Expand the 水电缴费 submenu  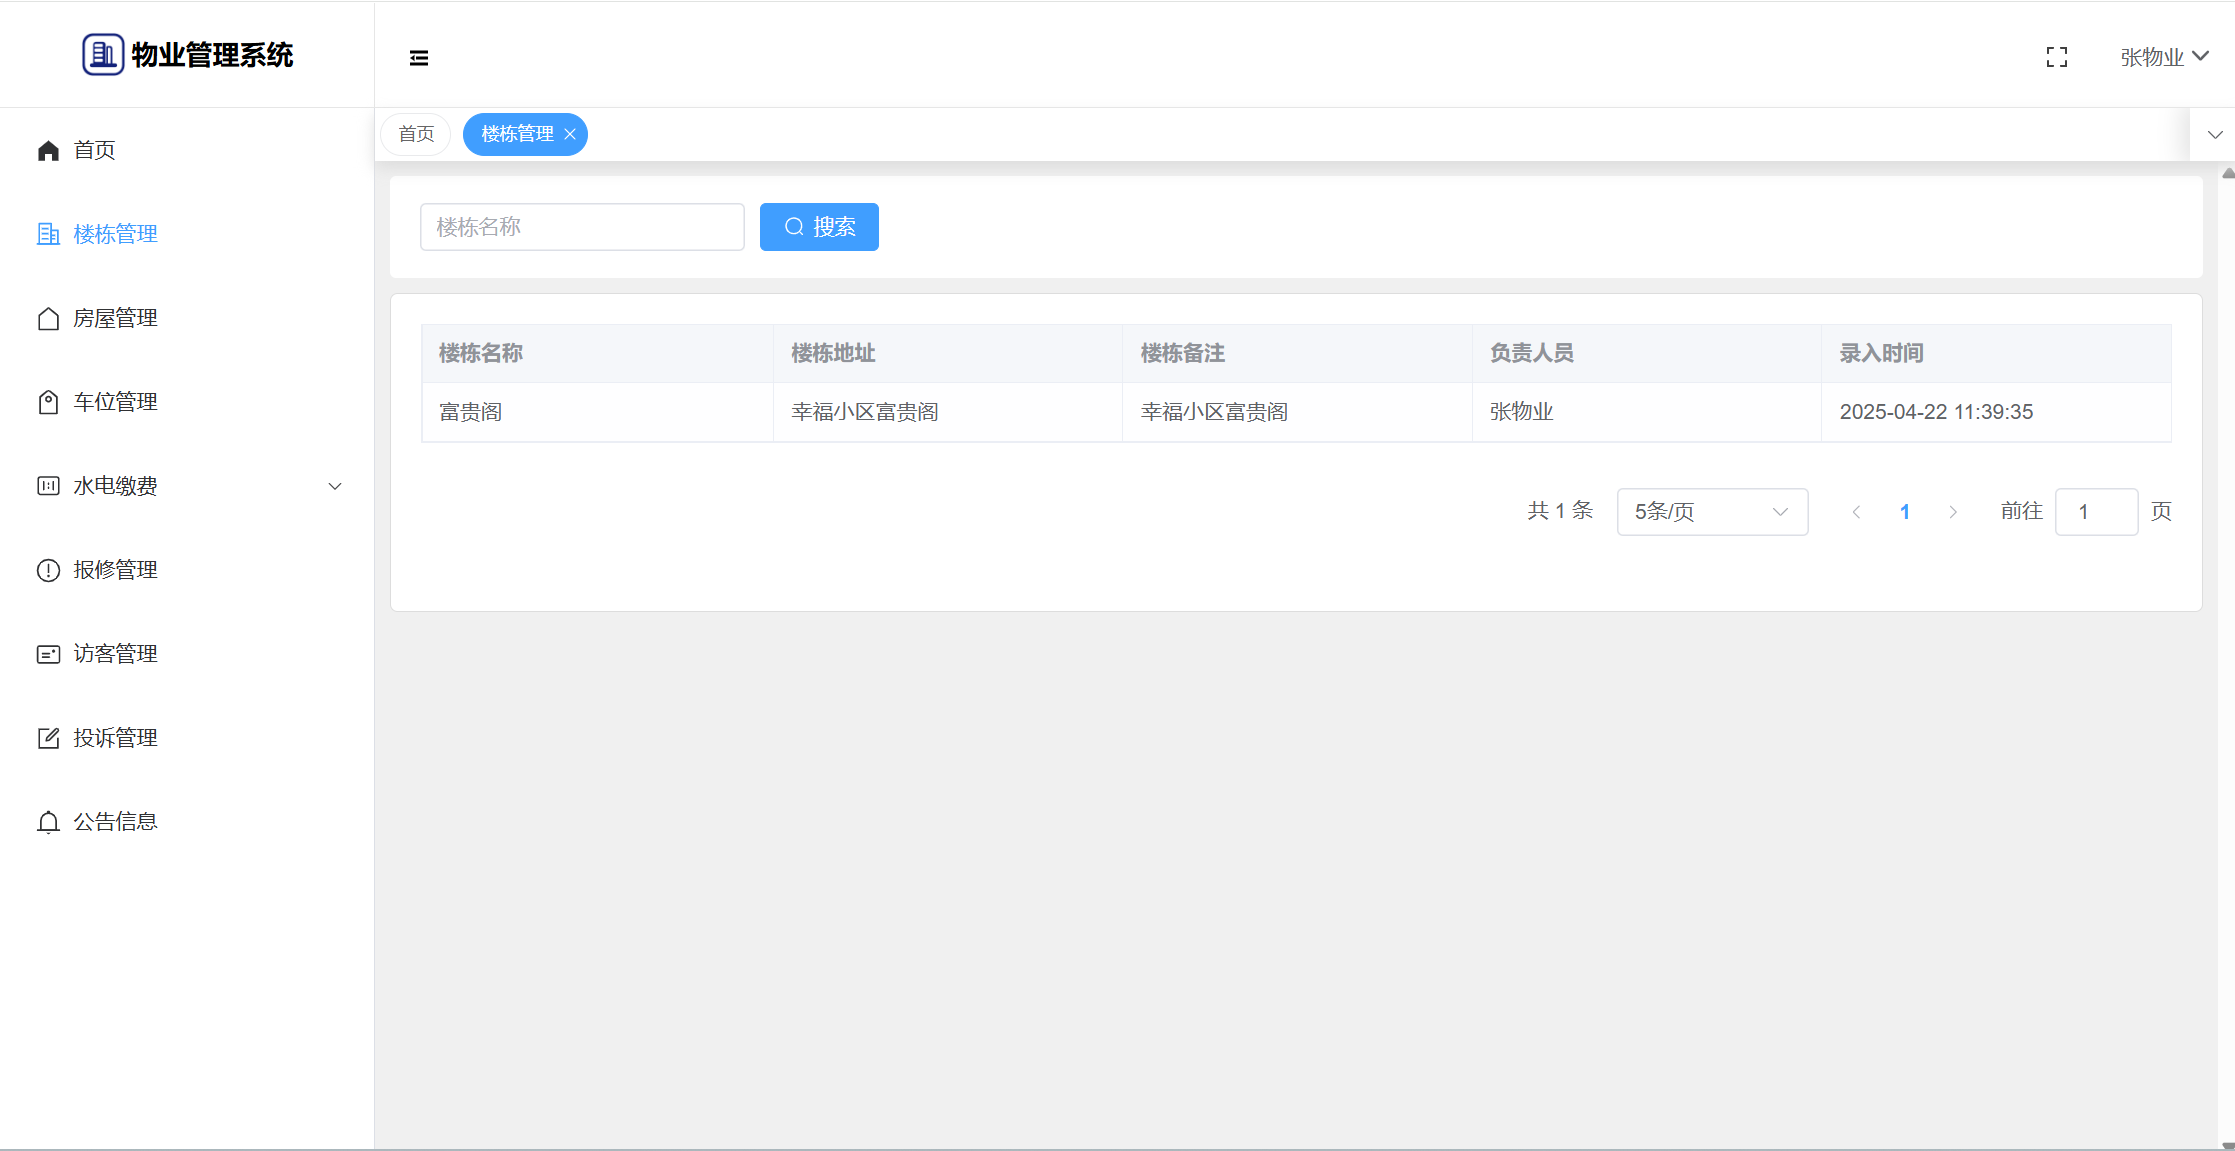coord(335,486)
